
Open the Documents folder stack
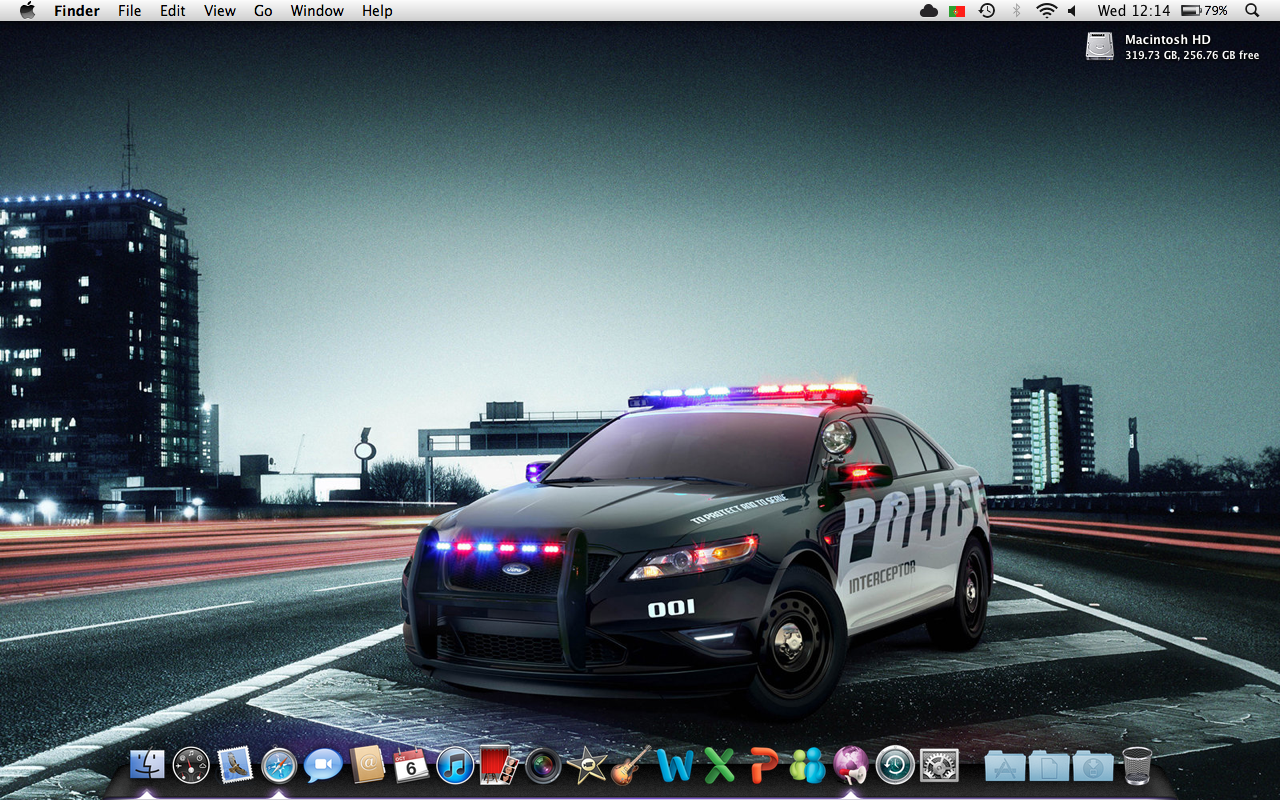[x=1049, y=766]
